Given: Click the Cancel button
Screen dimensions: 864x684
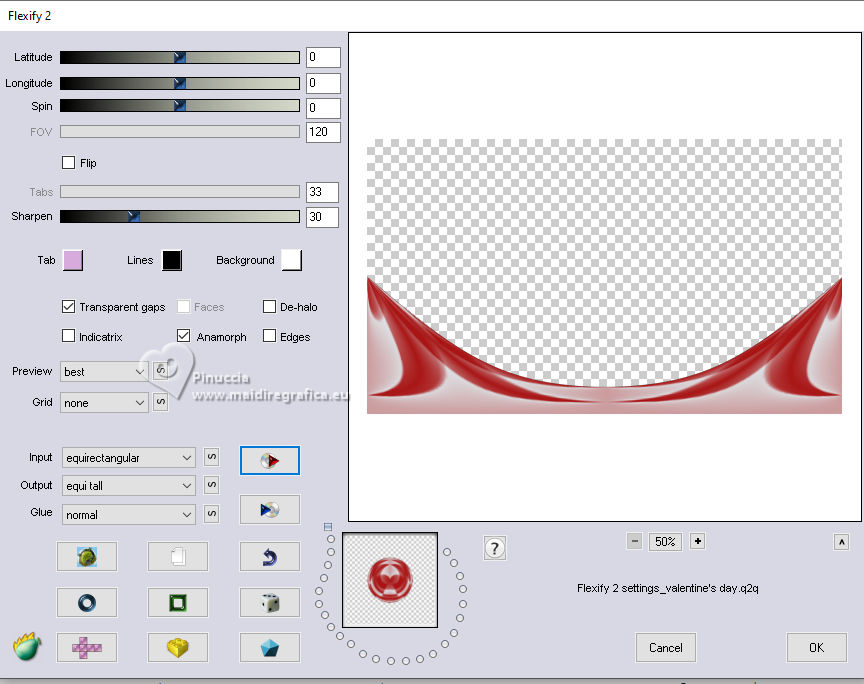Looking at the screenshot, I should [x=666, y=648].
